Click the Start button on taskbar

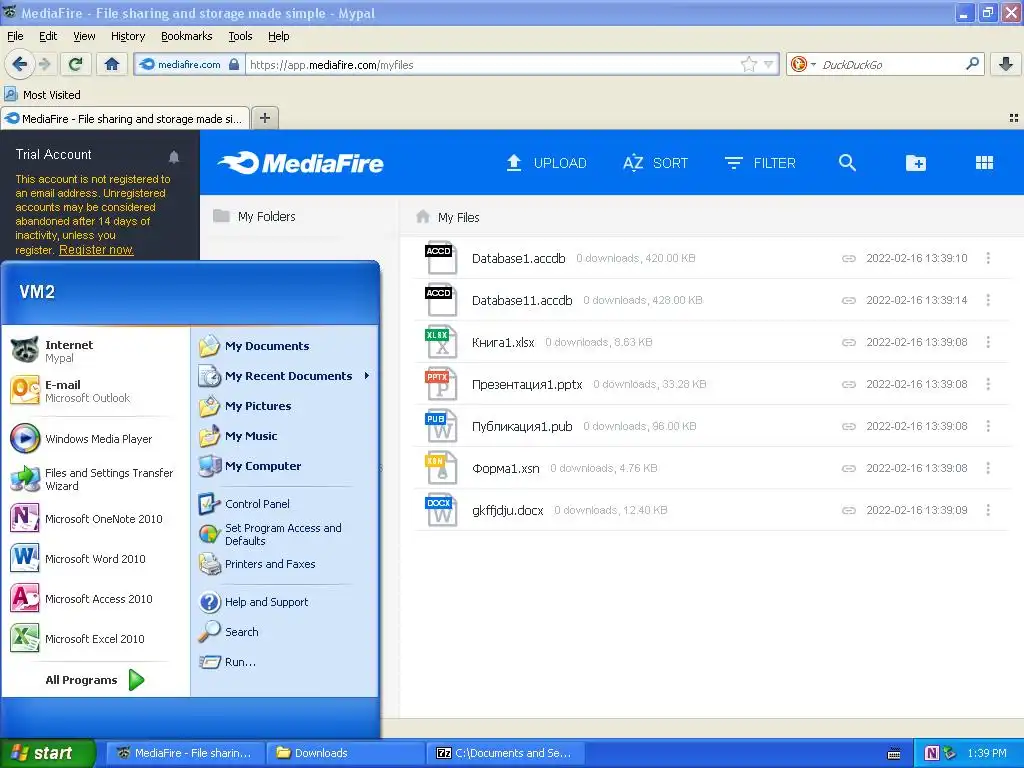pos(47,753)
